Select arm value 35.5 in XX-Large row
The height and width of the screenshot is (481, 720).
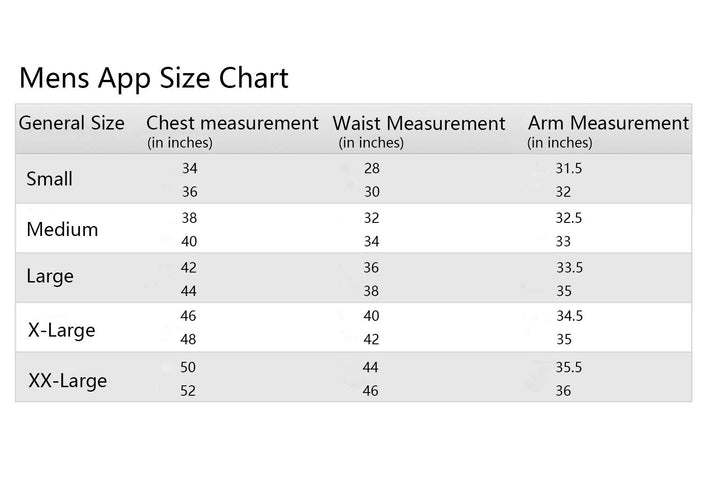(569, 367)
